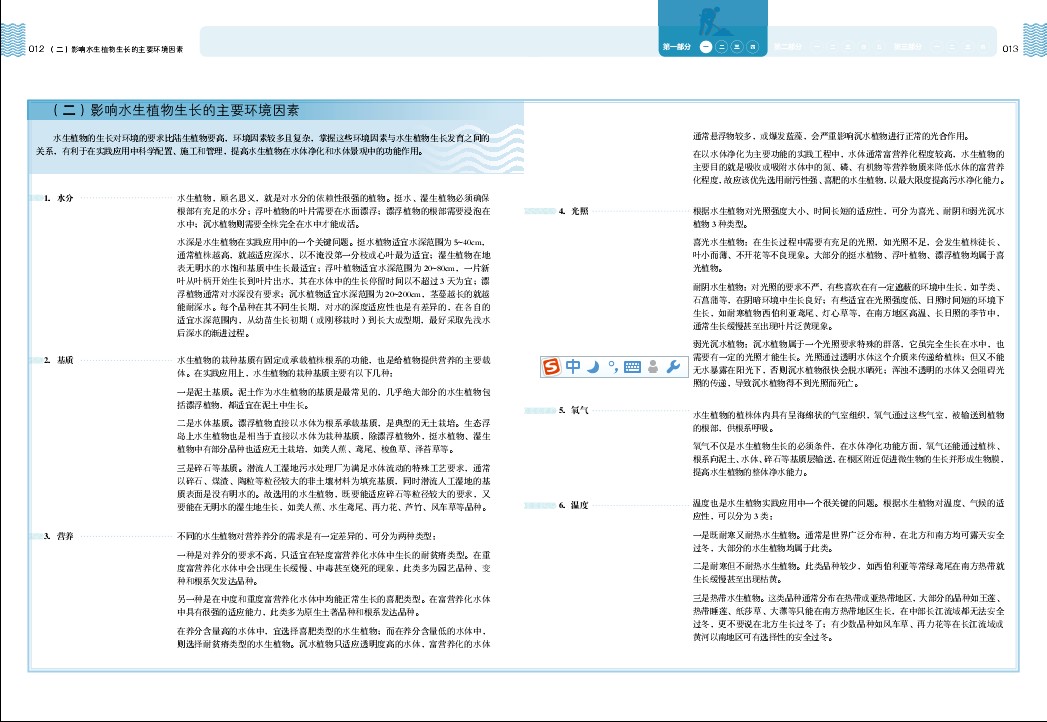Select chapter 一 circle under 第一部分

[707, 47]
